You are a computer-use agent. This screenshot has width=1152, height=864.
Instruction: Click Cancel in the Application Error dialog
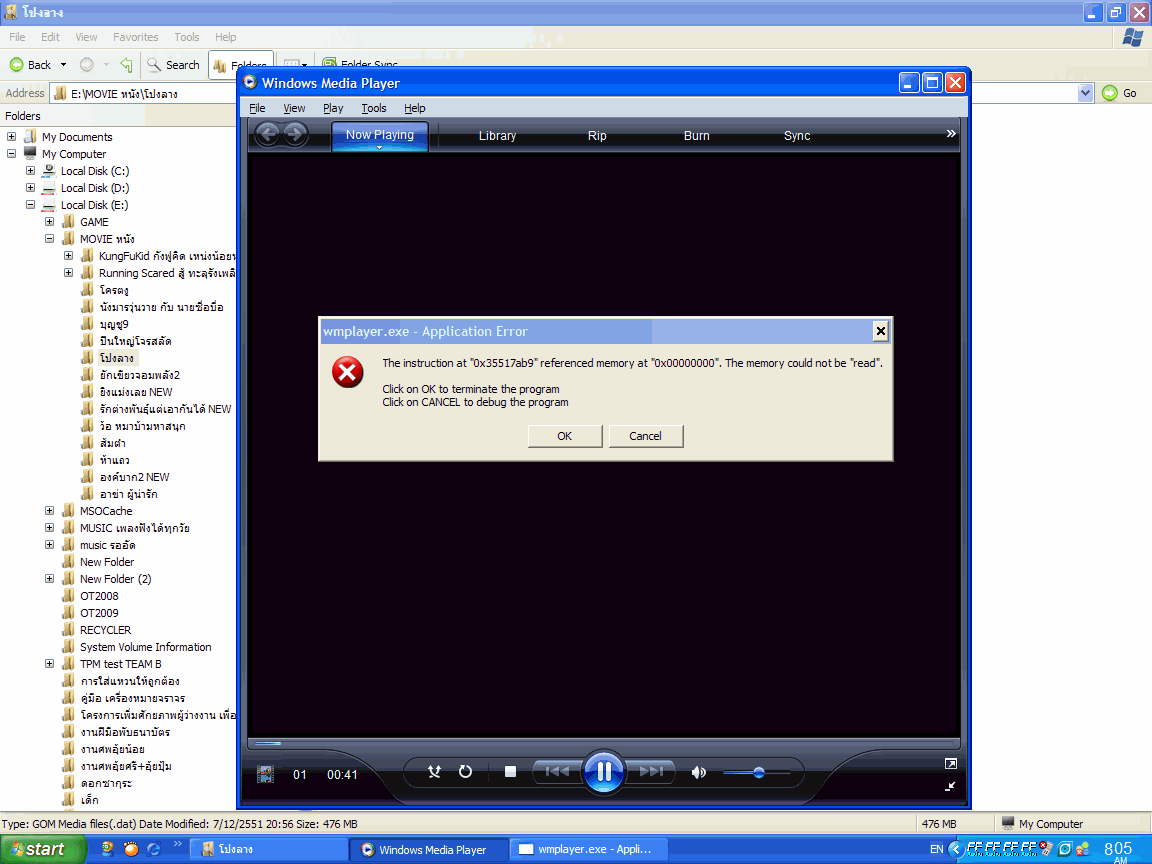645,436
